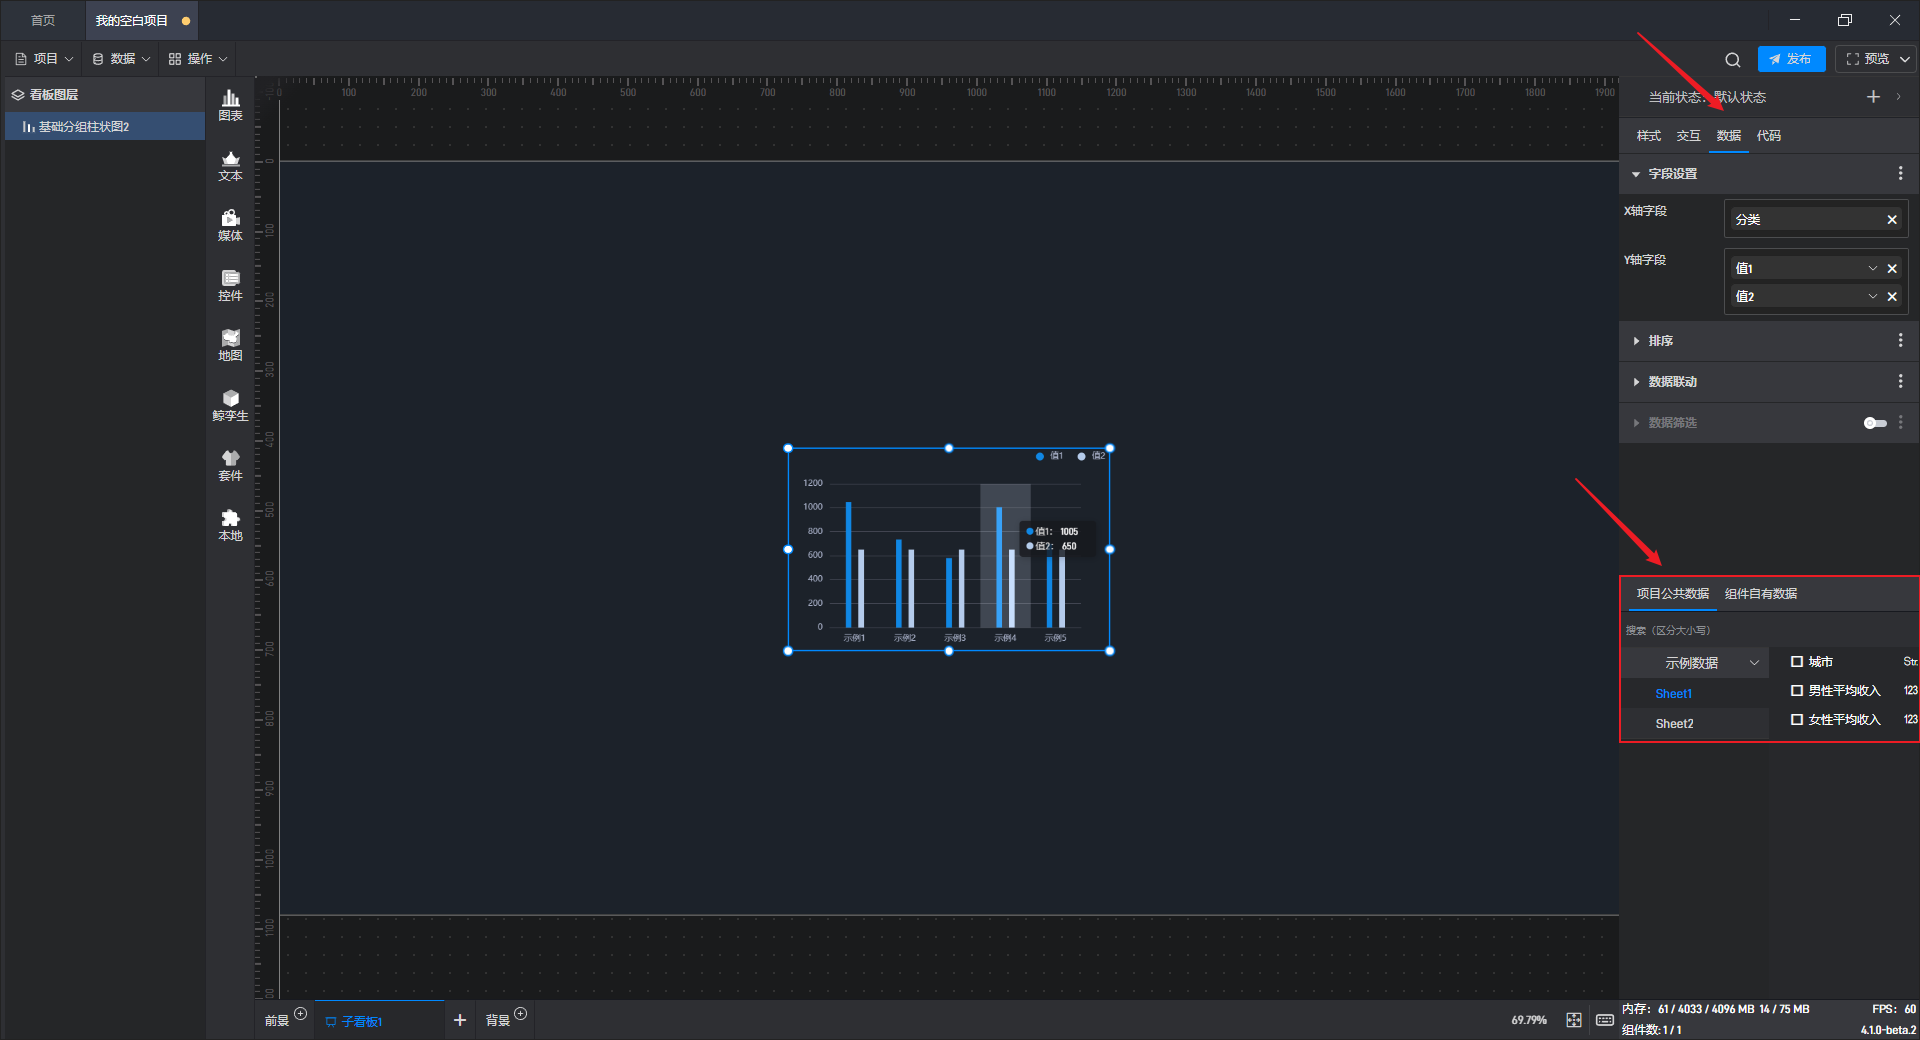Check the 城市 field checkbox
Image resolution: width=1920 pixels, height=1040 pixels.
[1797, 662]
